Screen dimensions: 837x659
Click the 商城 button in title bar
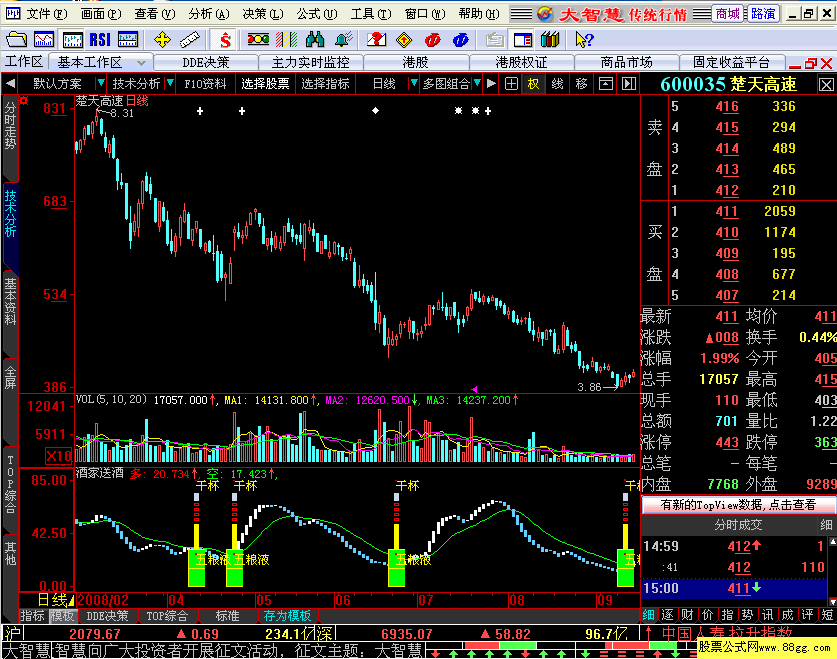(728, 13)
